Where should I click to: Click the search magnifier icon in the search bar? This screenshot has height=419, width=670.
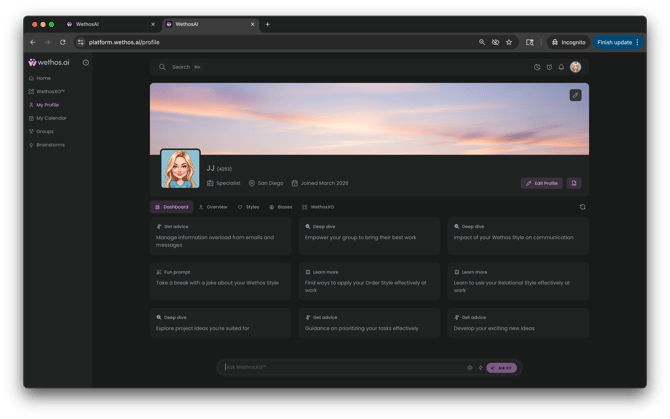click(x=162, y=67)
